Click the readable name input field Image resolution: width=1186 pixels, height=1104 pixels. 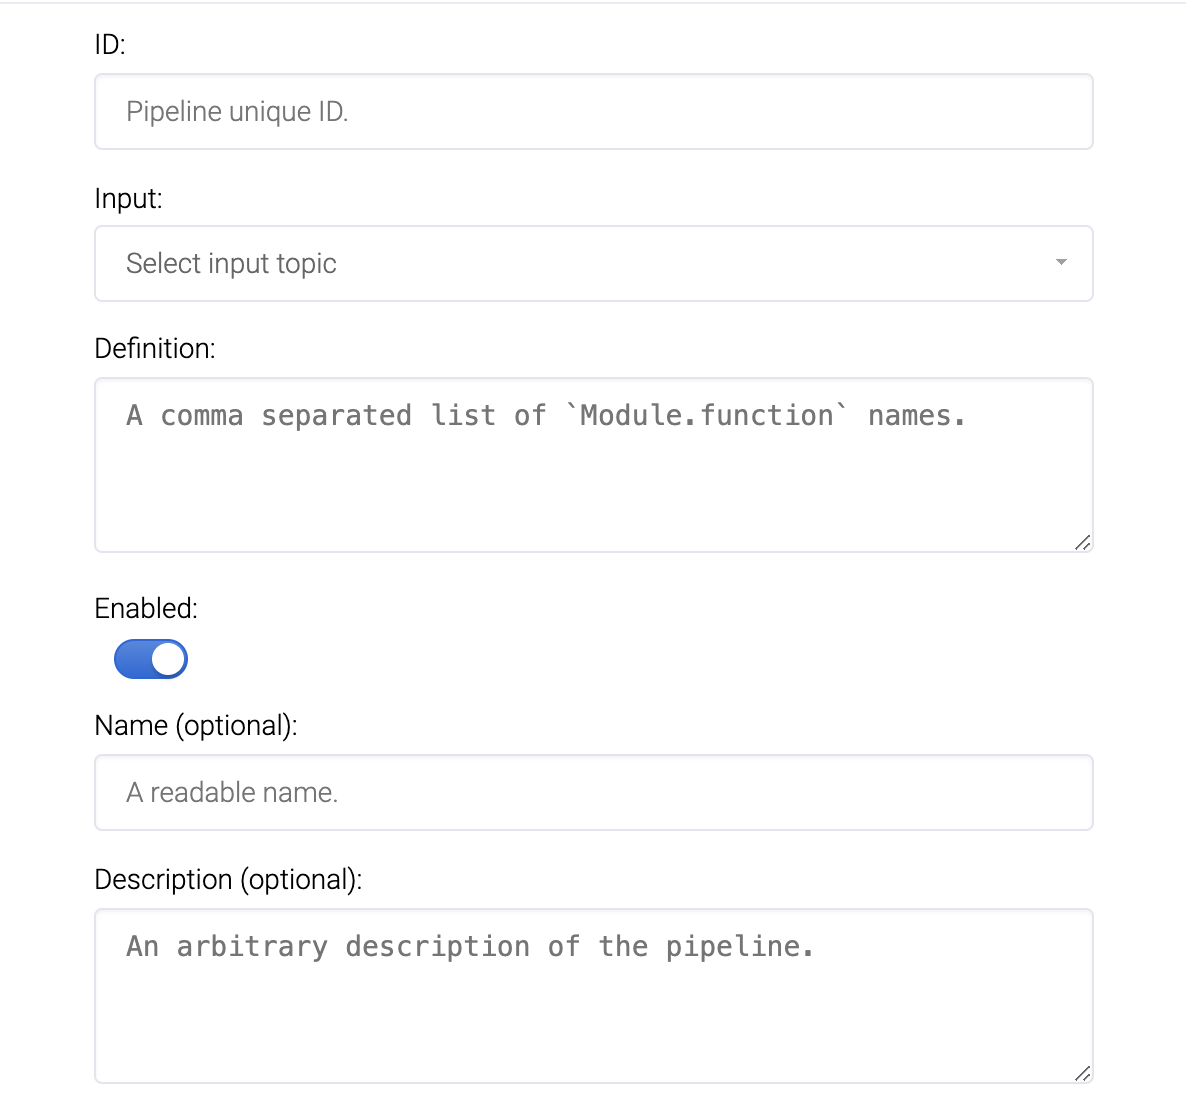point(593,793)
